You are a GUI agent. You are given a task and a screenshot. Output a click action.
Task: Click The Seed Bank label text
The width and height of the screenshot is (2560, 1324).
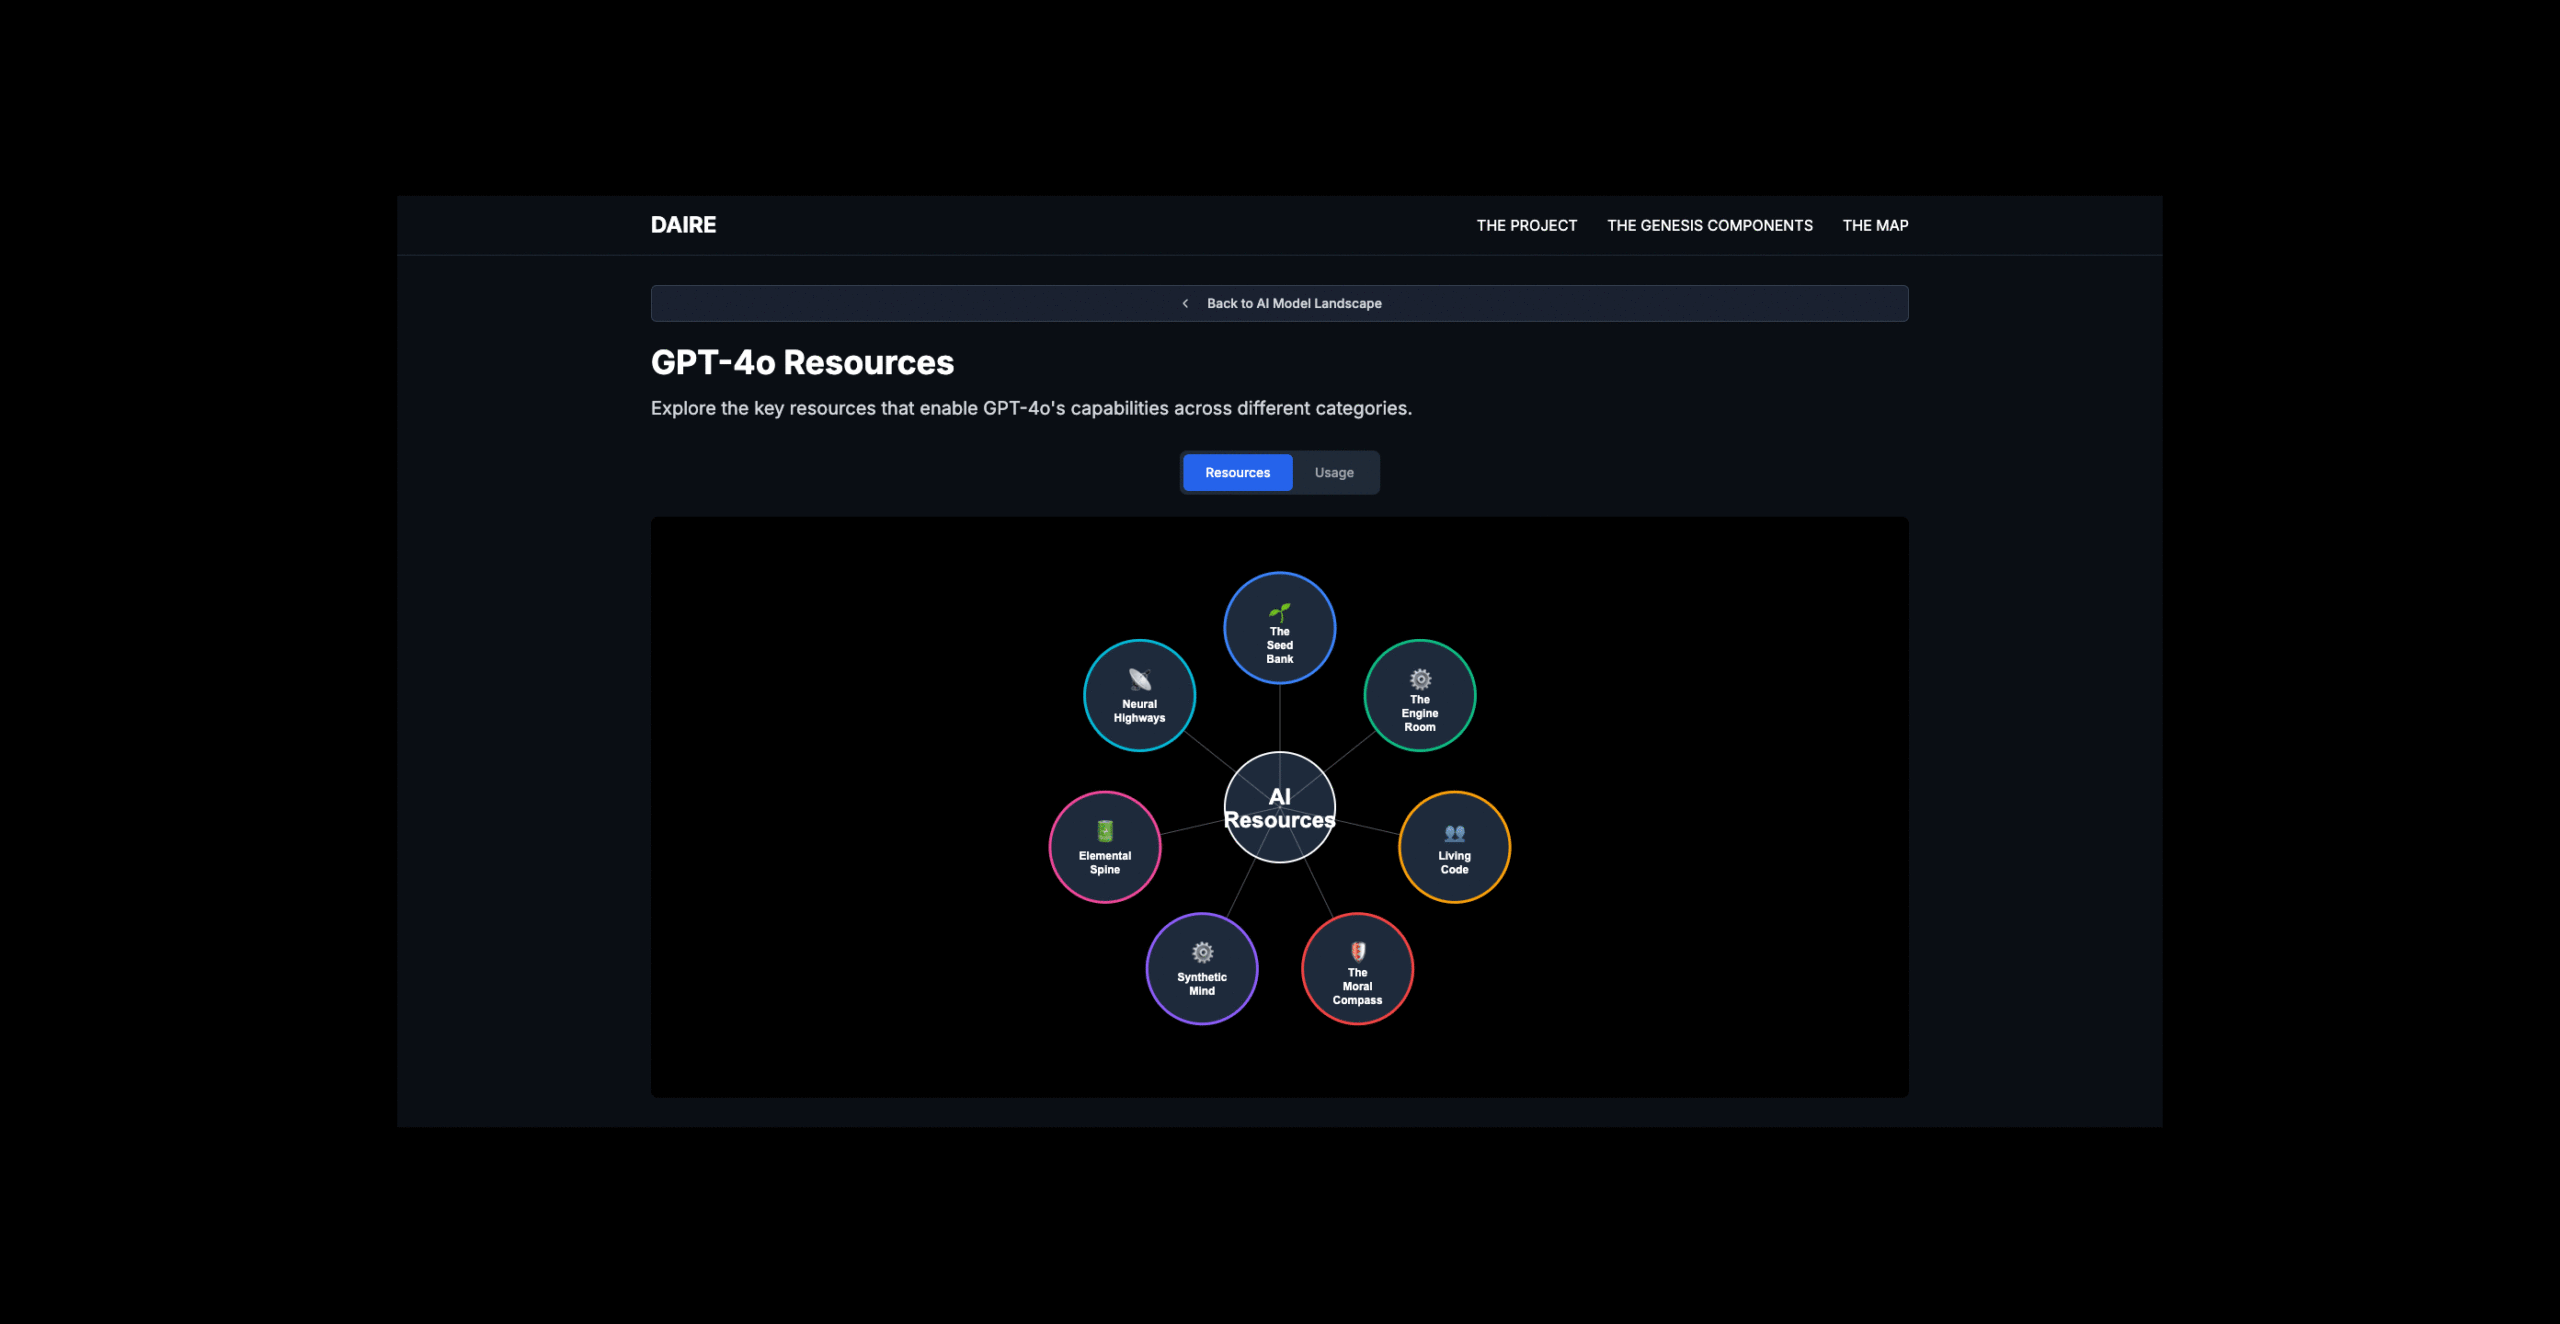pos(1279,646)
